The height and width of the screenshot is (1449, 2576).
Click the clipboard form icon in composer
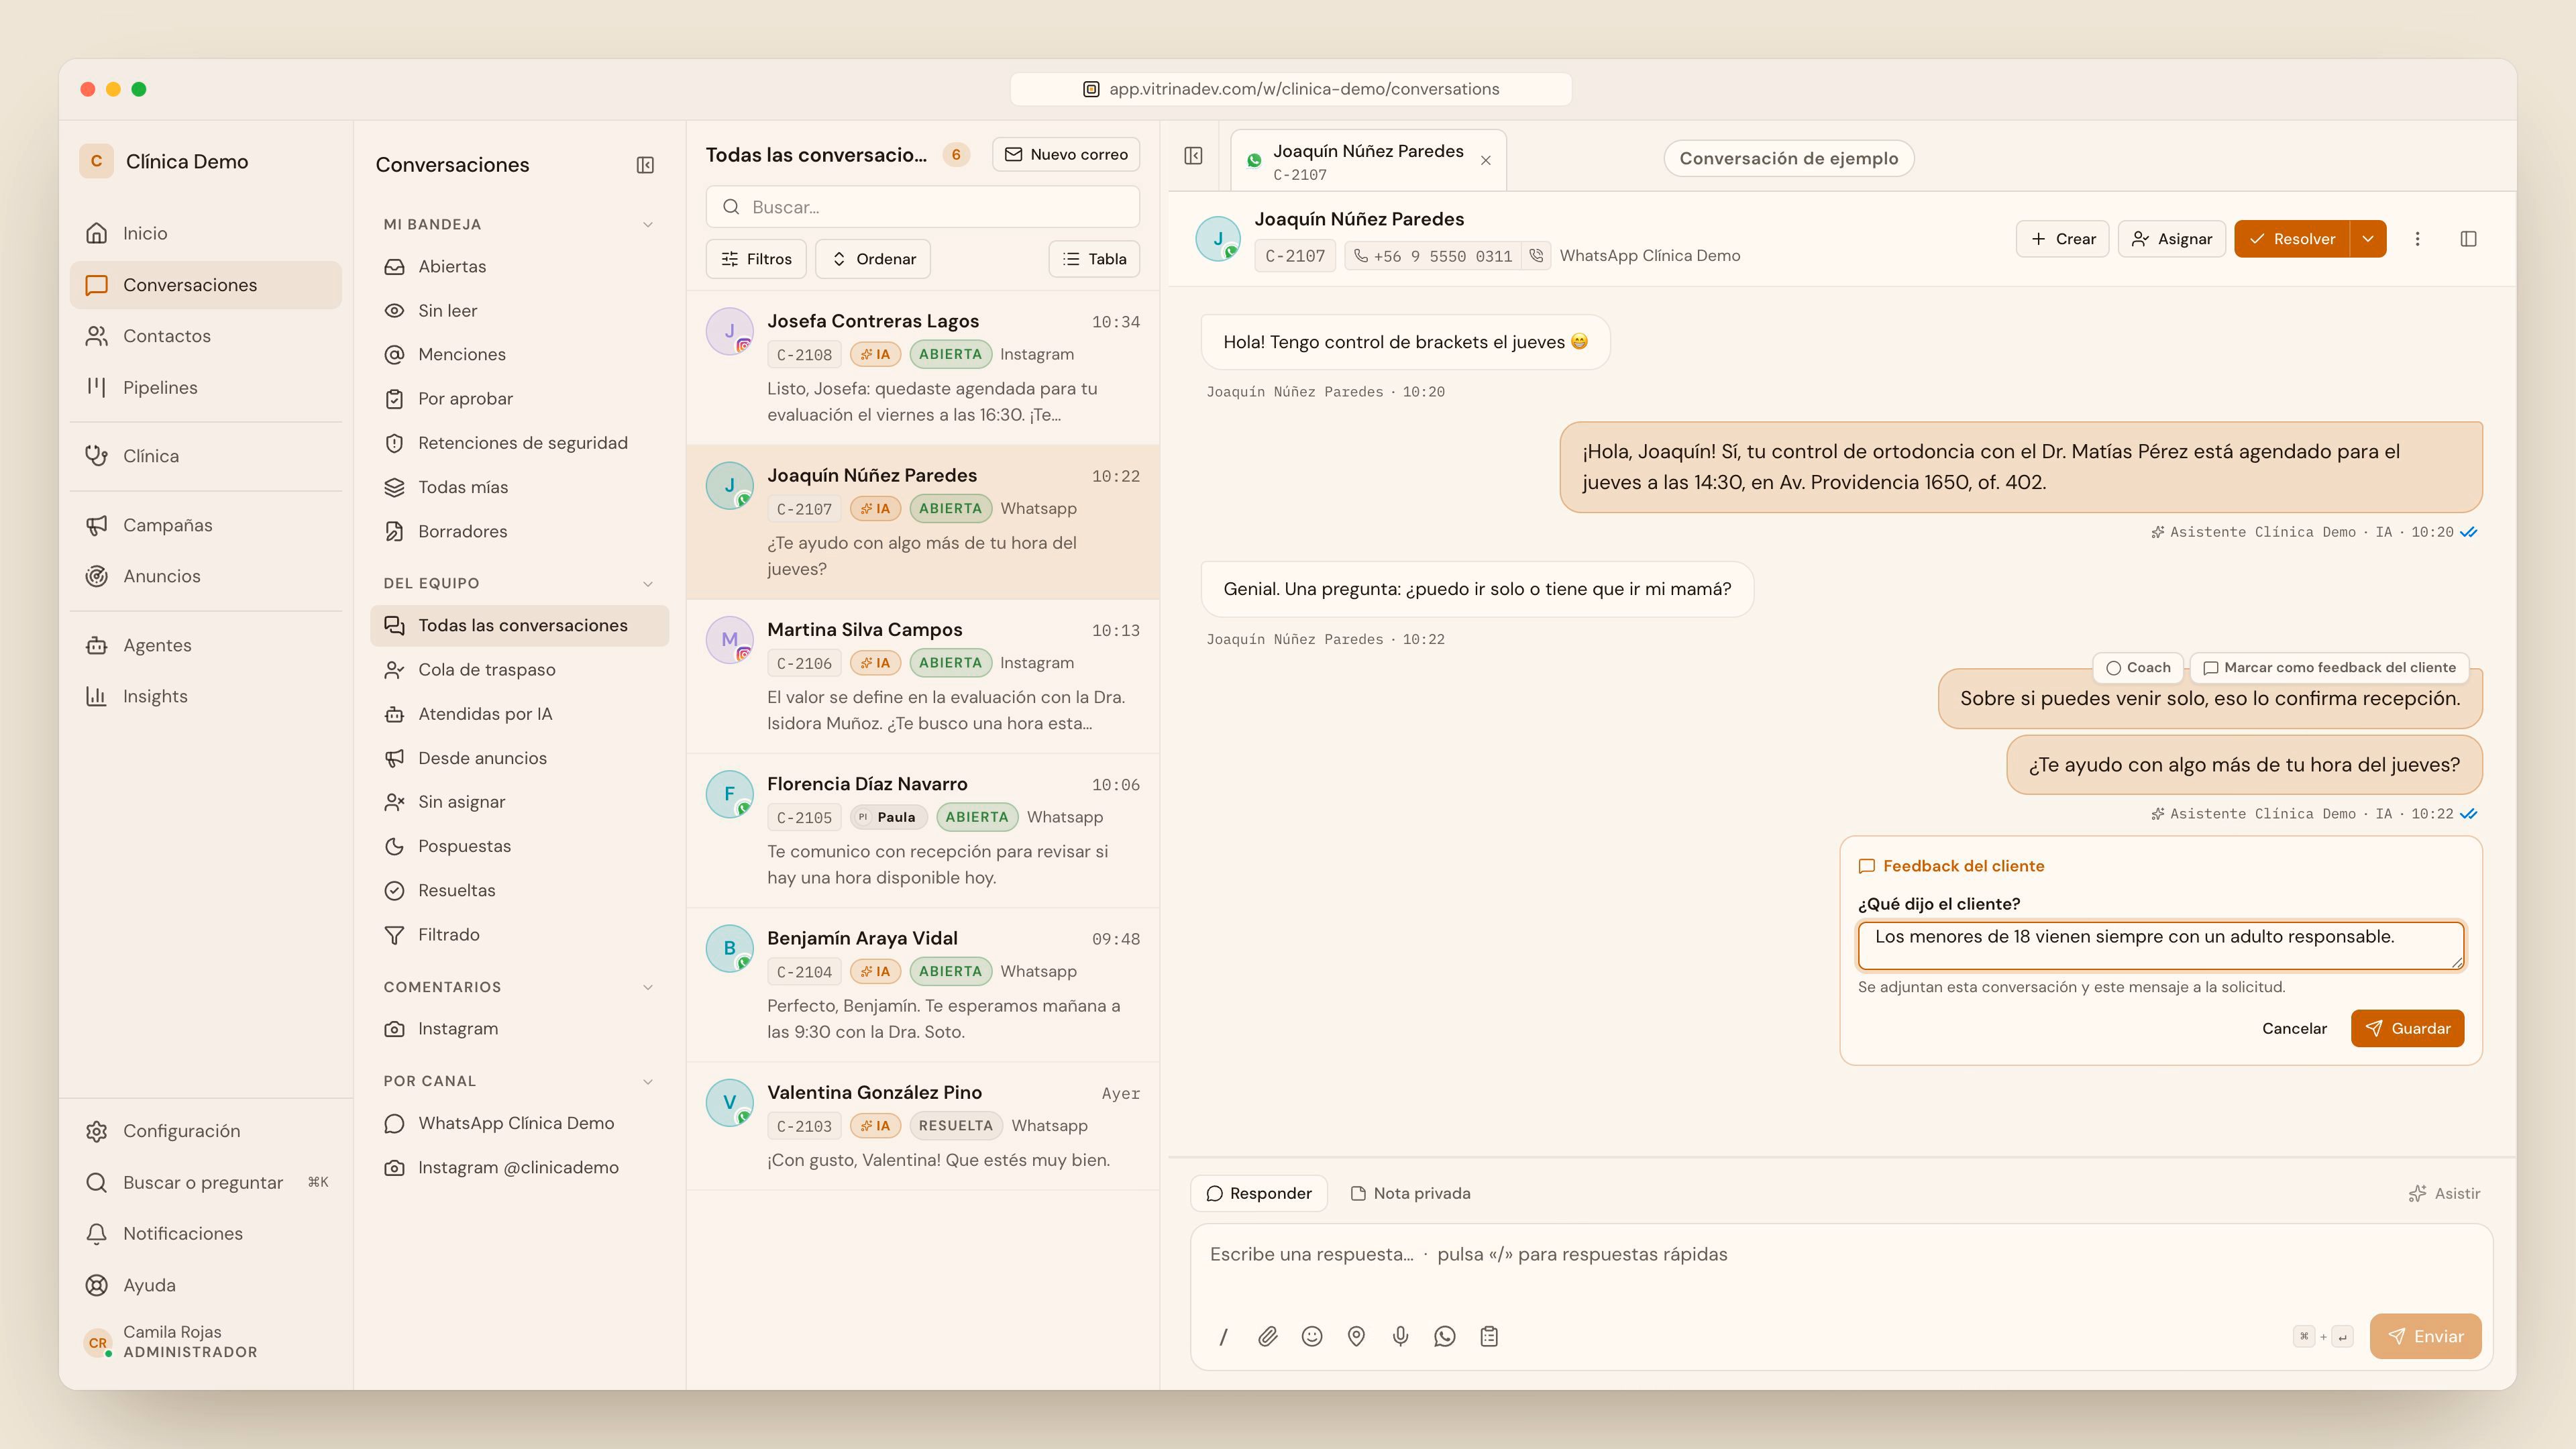pos(1489,1336)
